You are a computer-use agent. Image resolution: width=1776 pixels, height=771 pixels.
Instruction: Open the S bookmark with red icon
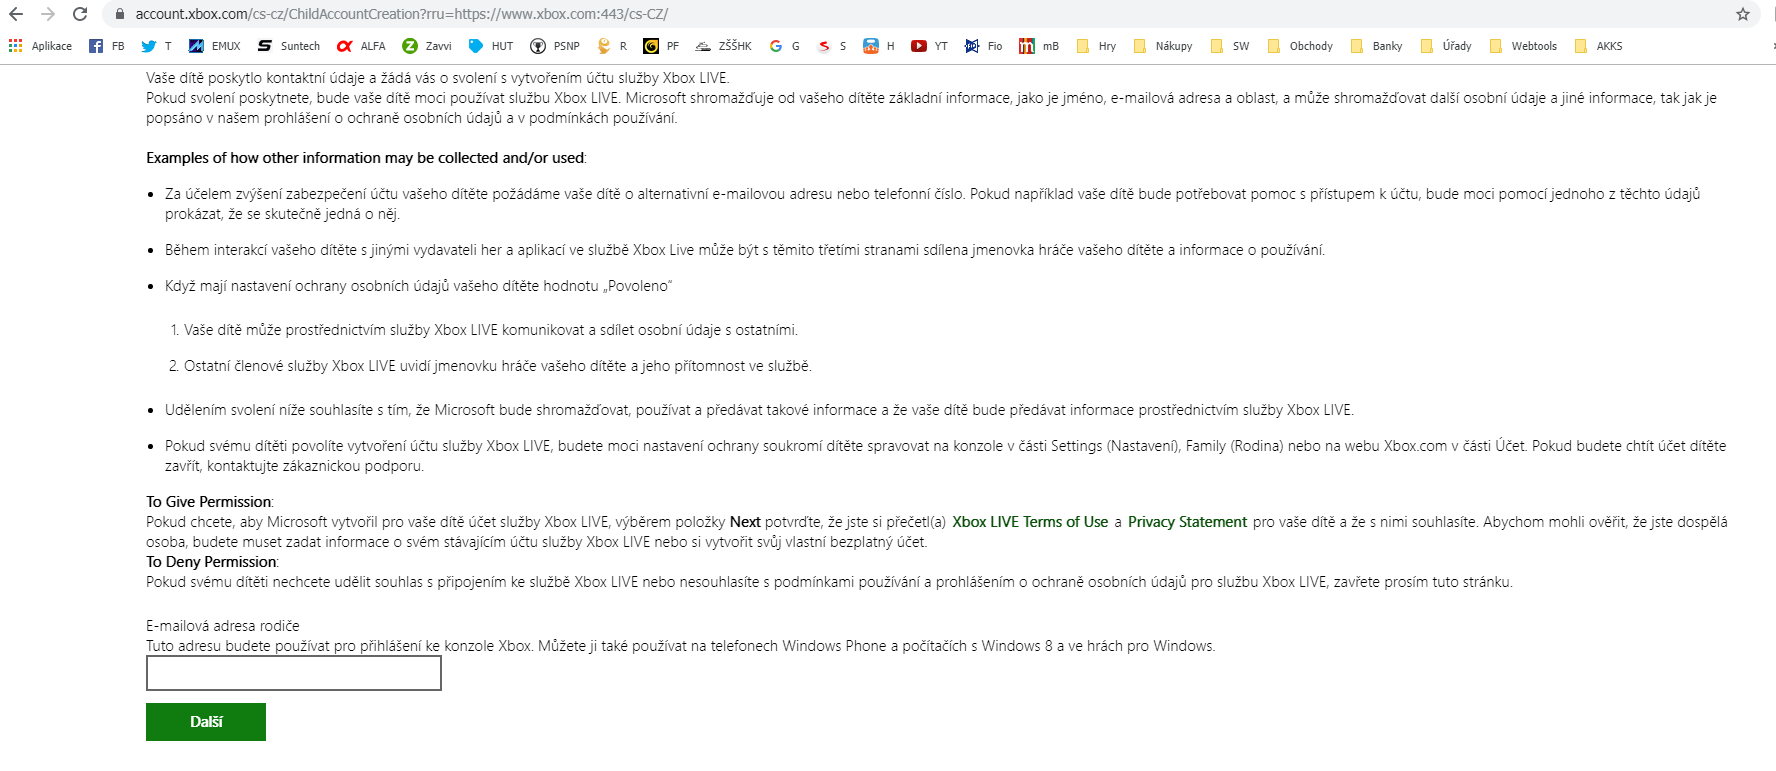pos(832,46)
